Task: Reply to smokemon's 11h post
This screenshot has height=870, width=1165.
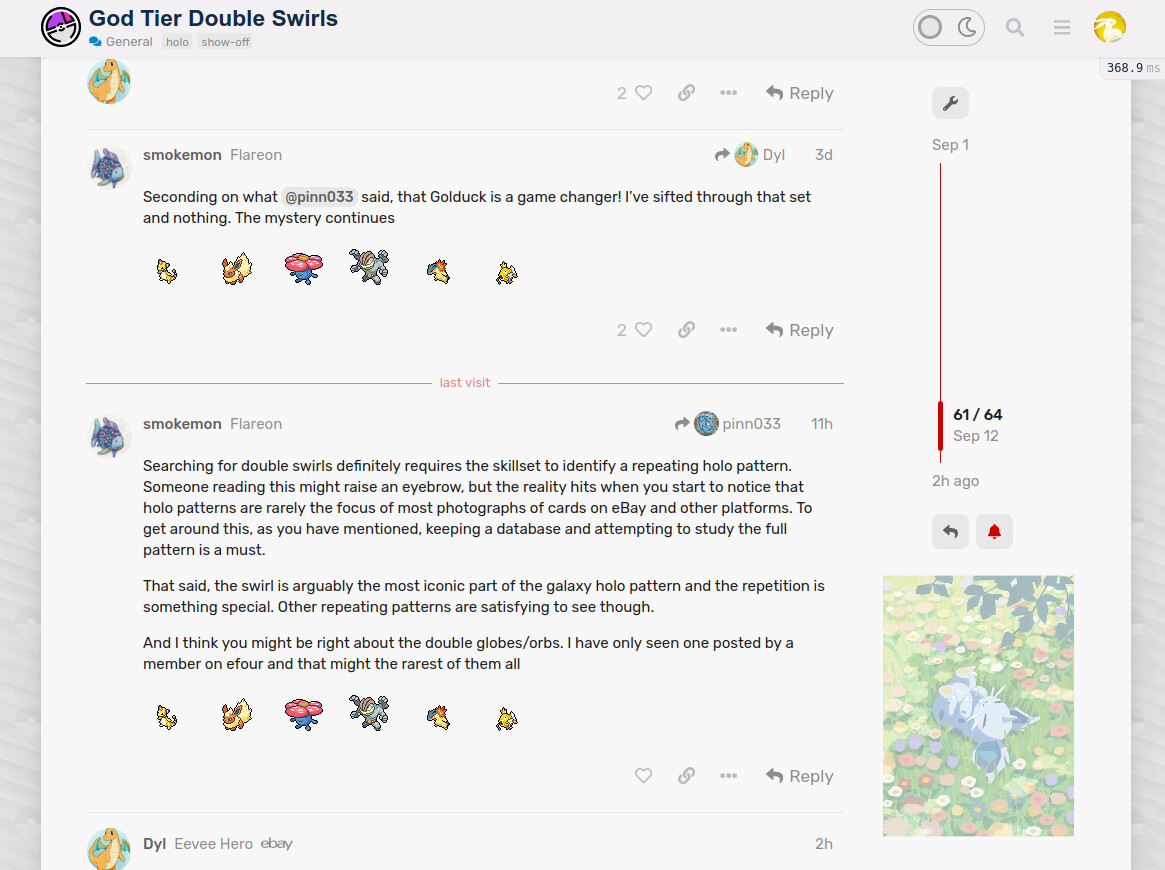Action: coord(799,776)
